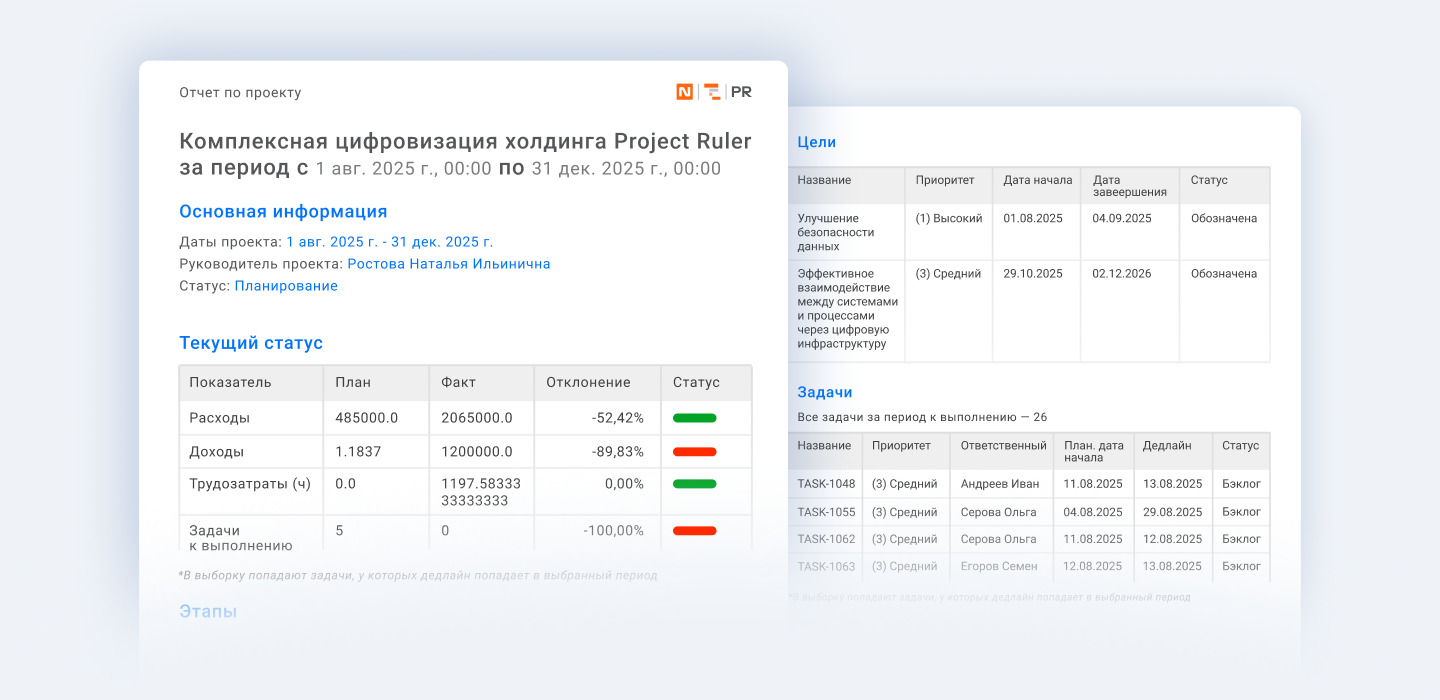Select the Задачи section heading

824,392
